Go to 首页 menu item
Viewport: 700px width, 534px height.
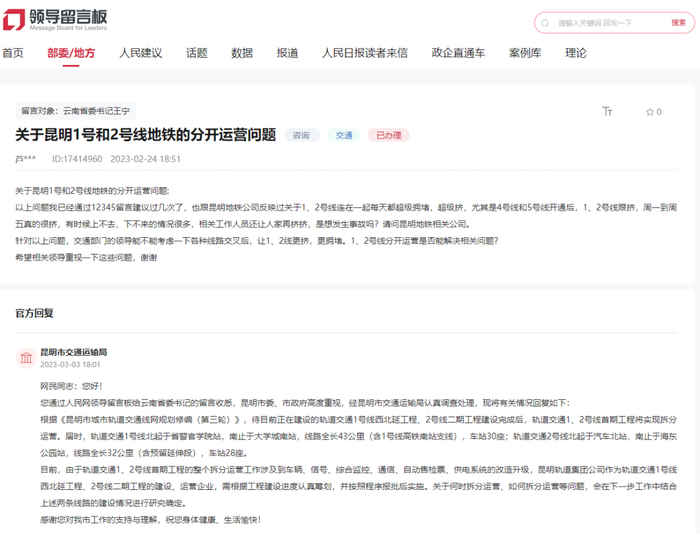pos(13,53)
